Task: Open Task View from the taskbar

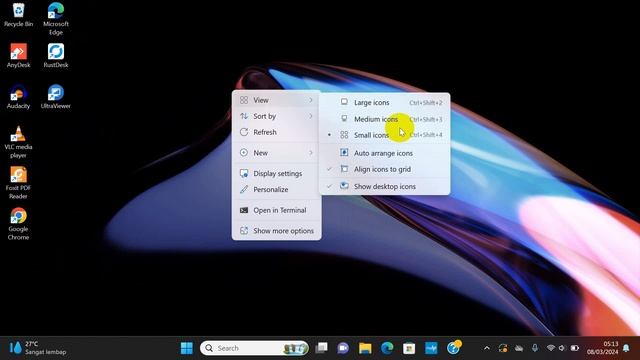Action: click(322, 348)
